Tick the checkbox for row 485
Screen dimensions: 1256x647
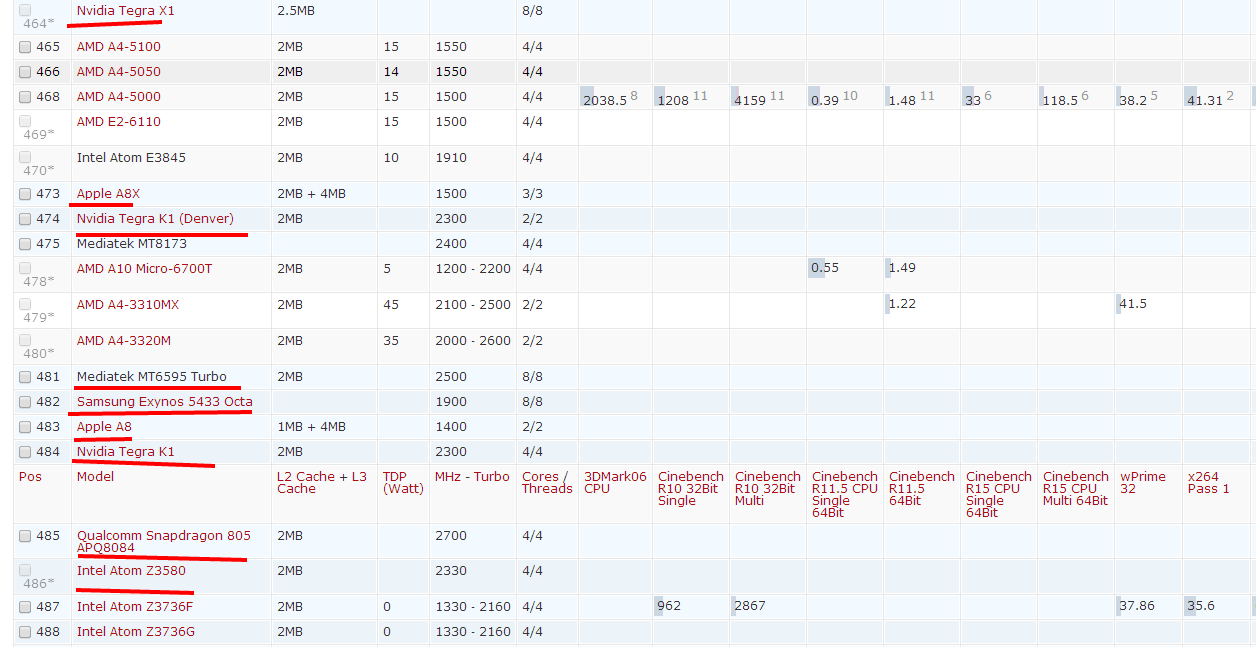coord(25,536)
